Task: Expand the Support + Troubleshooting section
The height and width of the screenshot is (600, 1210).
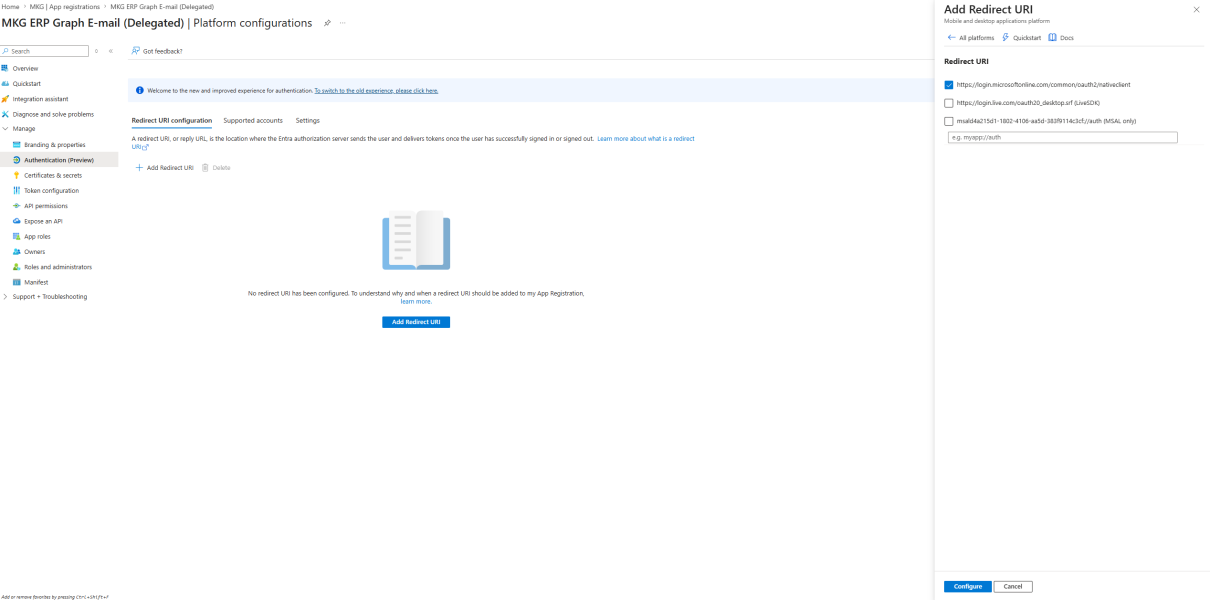Action: 5,297
